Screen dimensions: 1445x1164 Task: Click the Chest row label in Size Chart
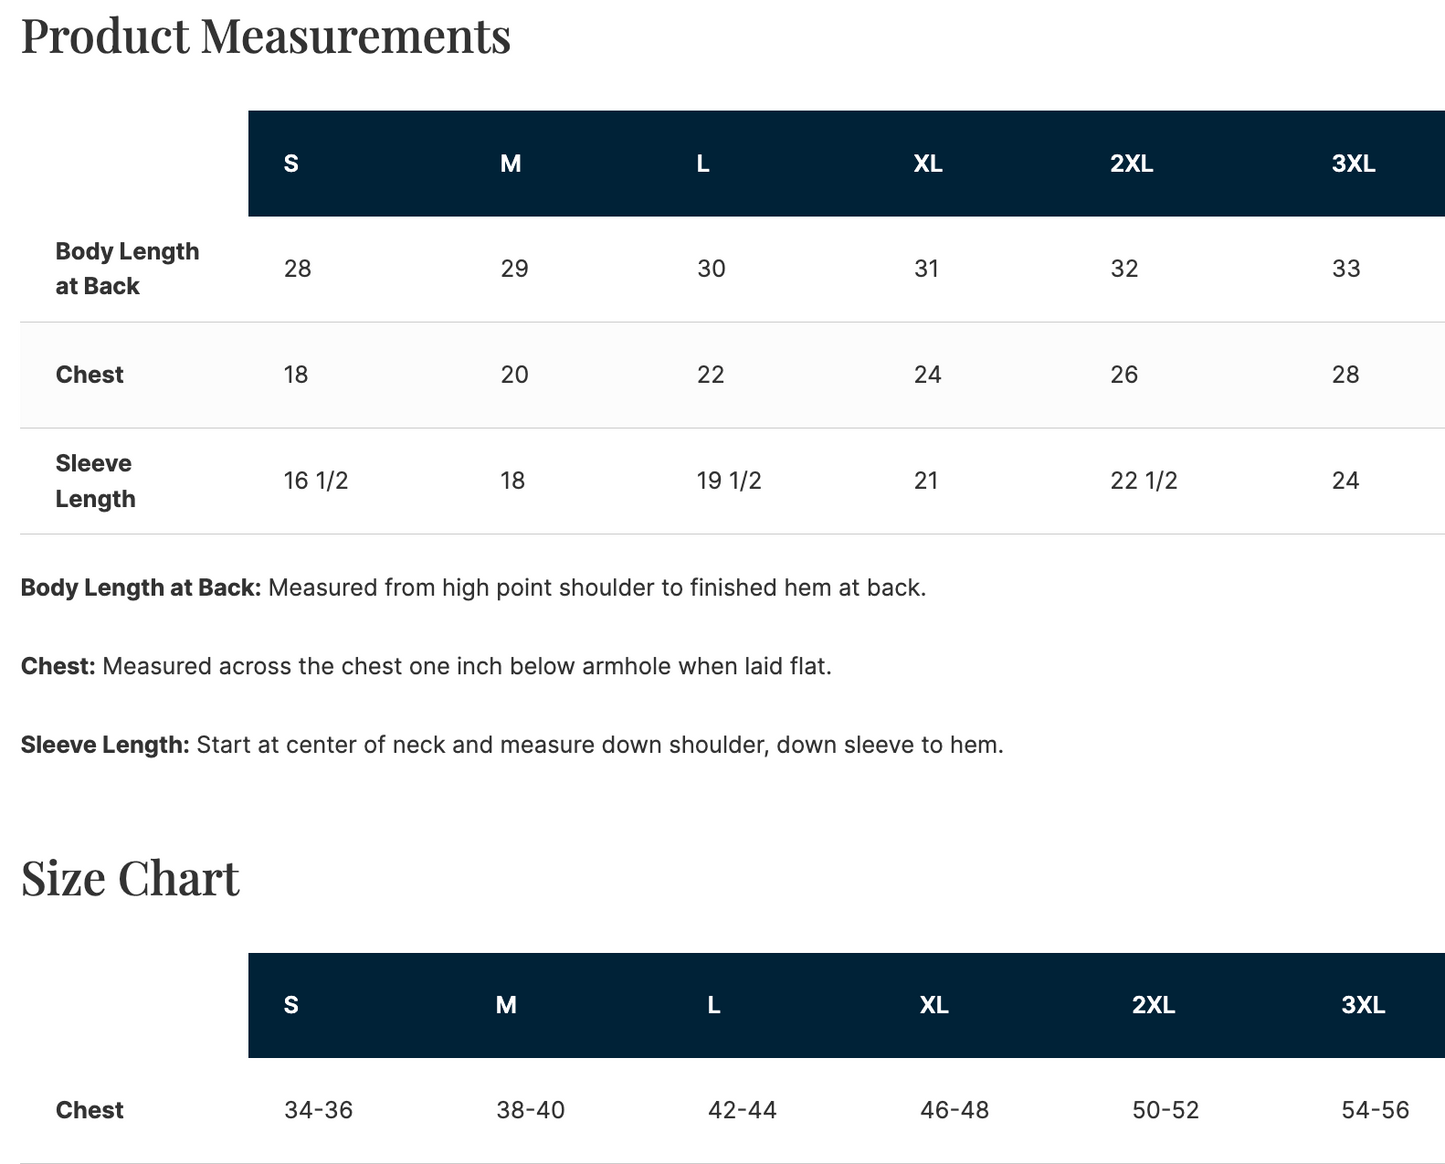89,1110
